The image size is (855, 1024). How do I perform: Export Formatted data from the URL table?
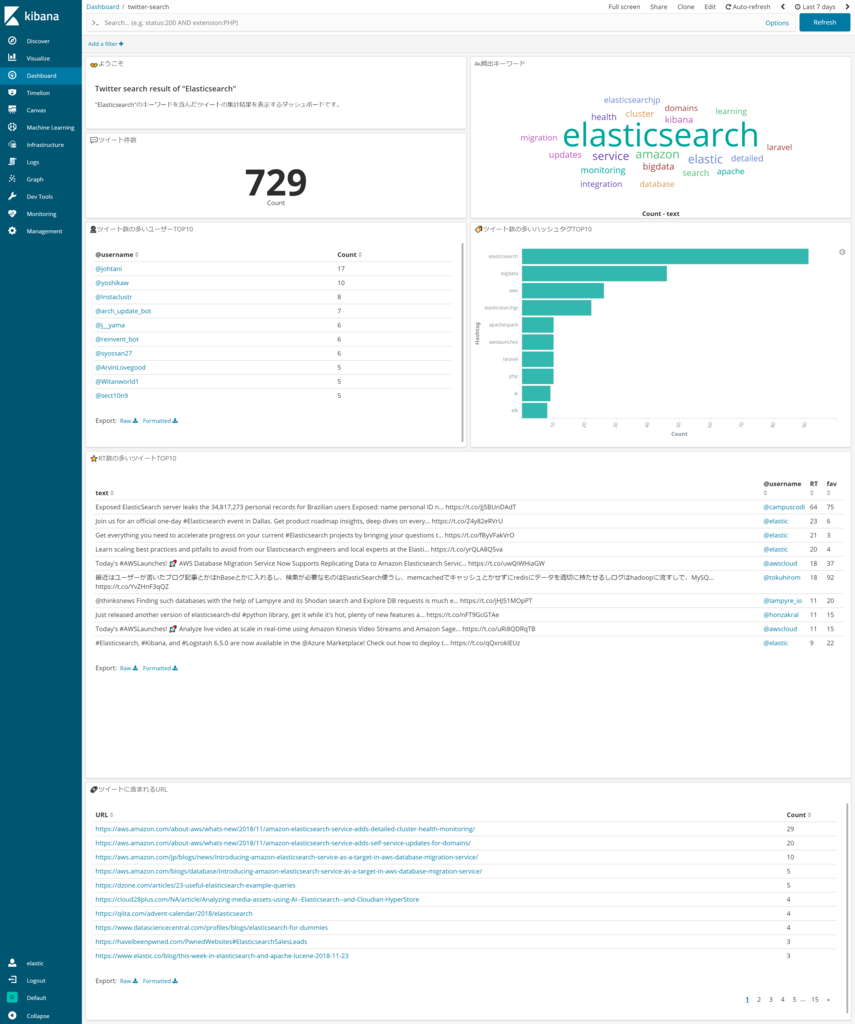pyautogui.click(x=160, y=981)
